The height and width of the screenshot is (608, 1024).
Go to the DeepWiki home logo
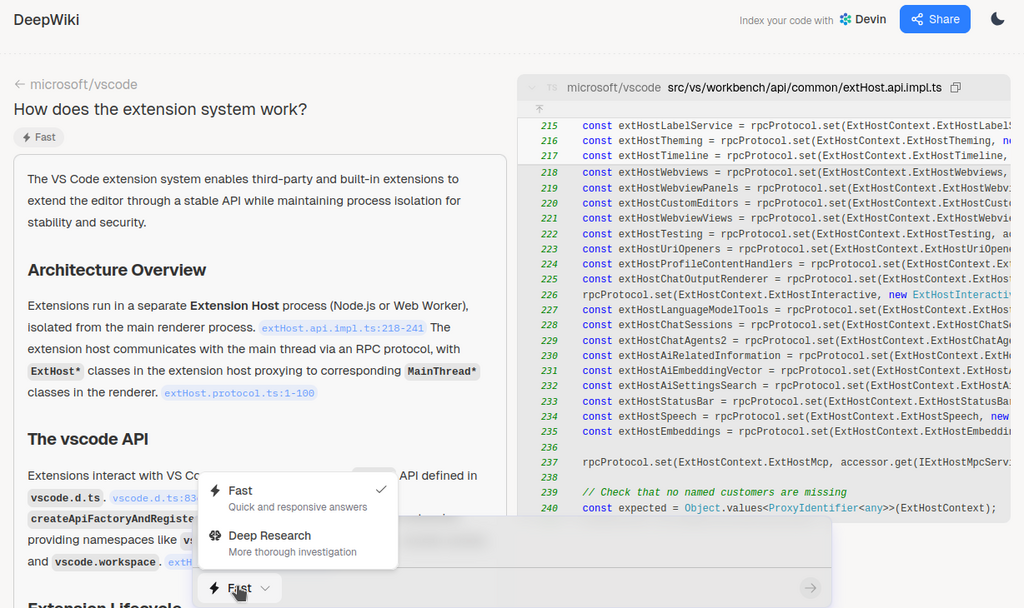pyautogui.click(x=46, y=20)
